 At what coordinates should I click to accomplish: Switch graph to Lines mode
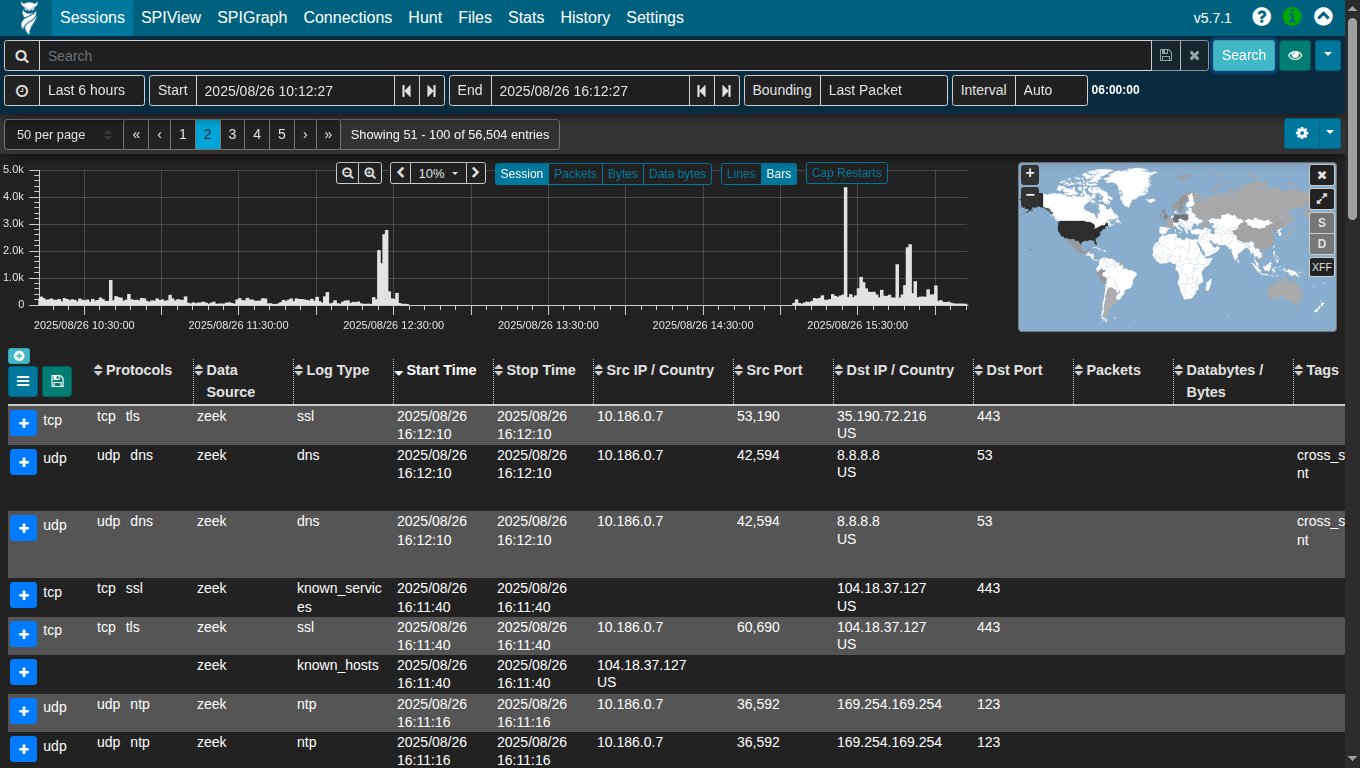point(740,174)
